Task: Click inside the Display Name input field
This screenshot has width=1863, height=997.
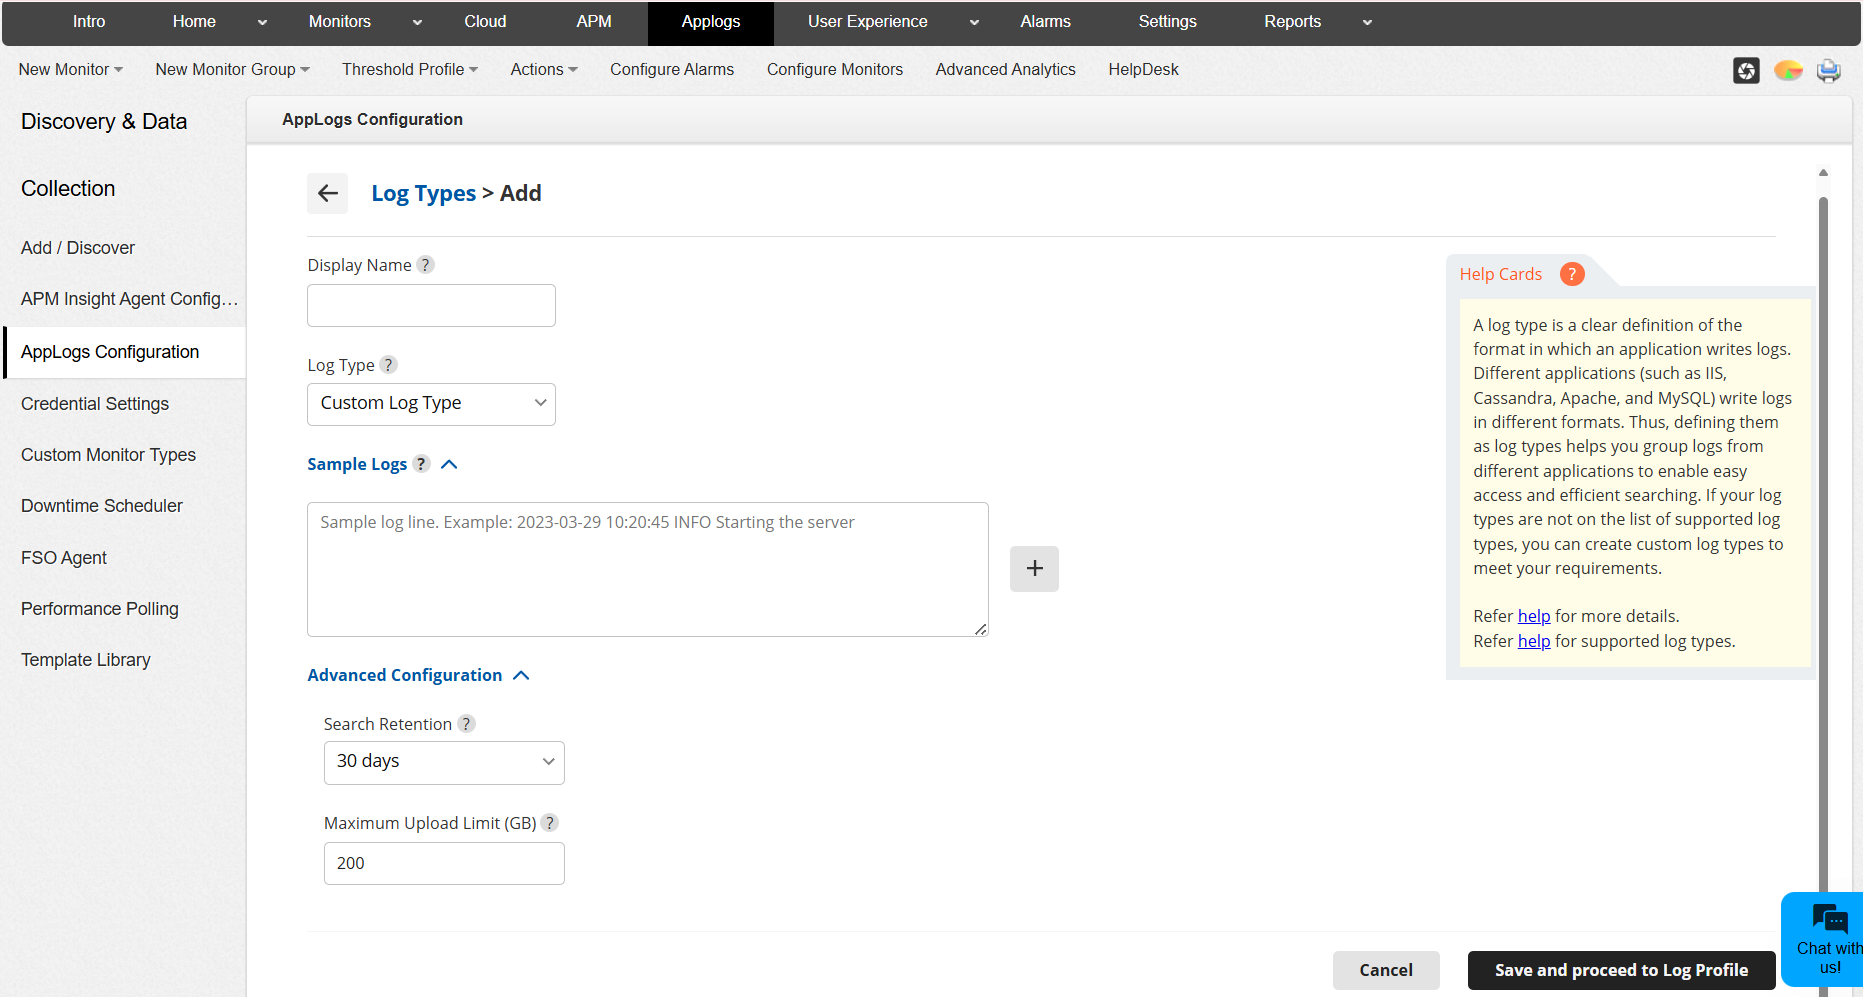Action: click(x=431, y=305)
